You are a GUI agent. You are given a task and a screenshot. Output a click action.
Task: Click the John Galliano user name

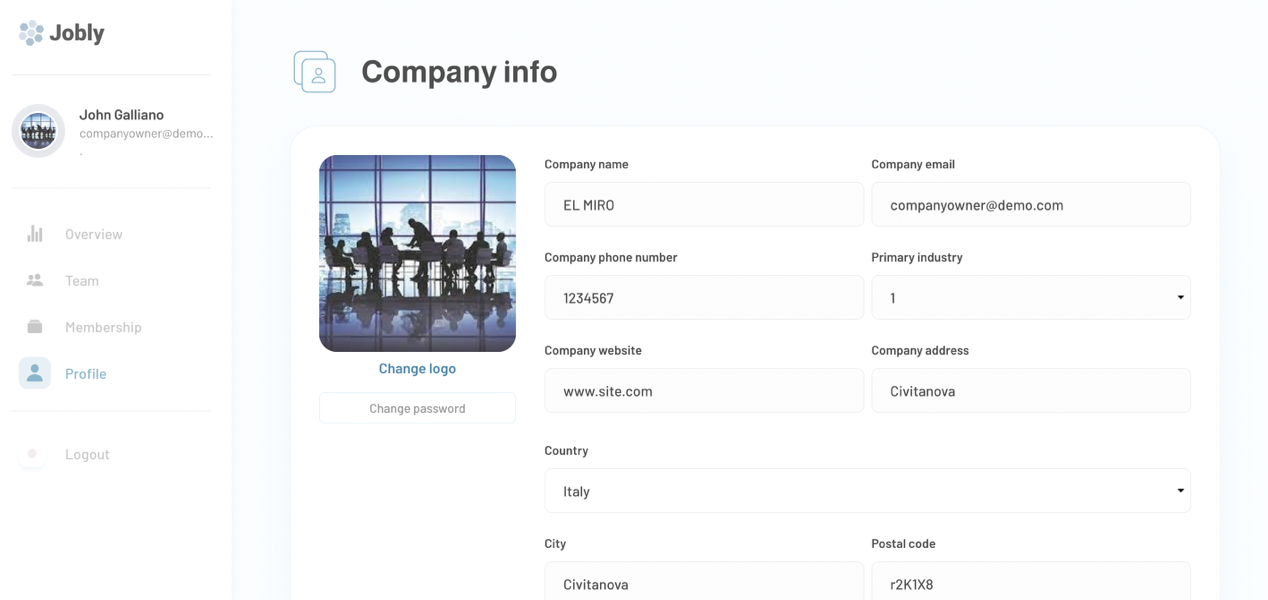click(x=121, y=115)
